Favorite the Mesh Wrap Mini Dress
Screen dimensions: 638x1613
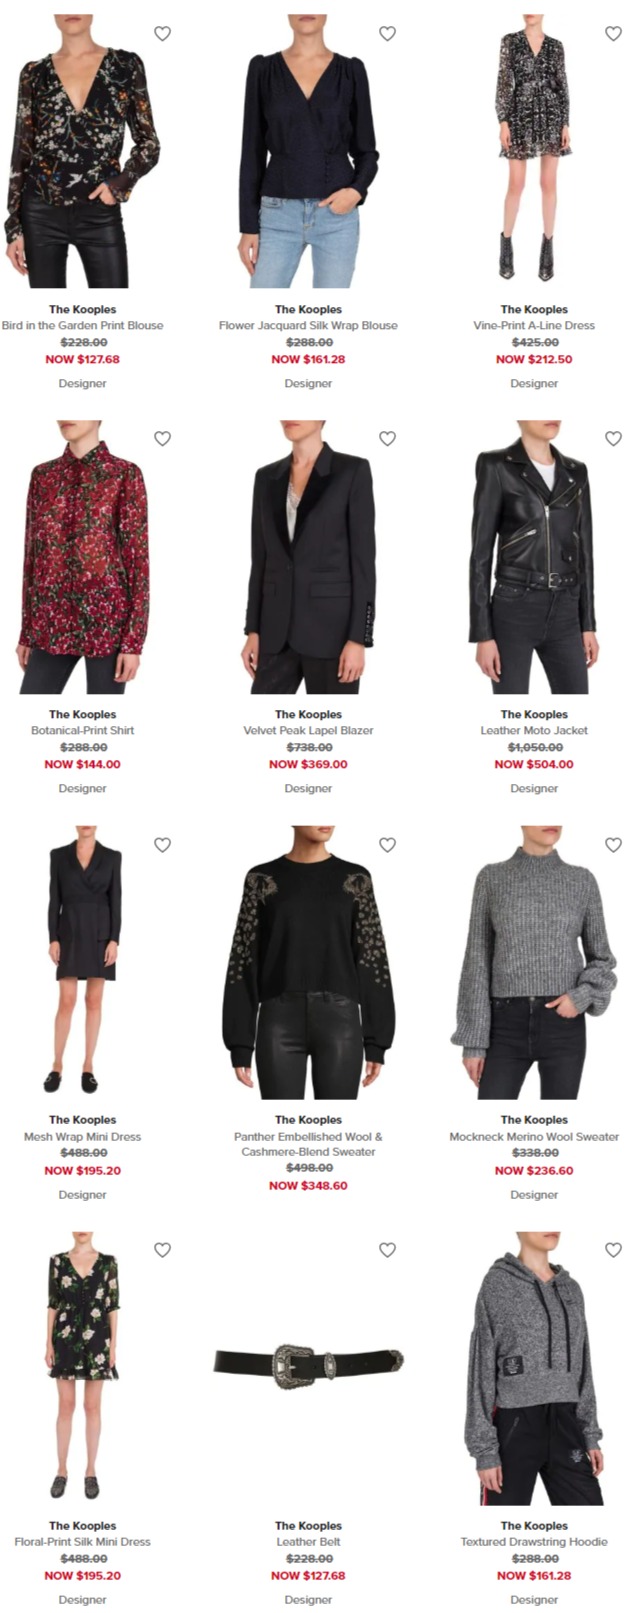coord(162,844)
